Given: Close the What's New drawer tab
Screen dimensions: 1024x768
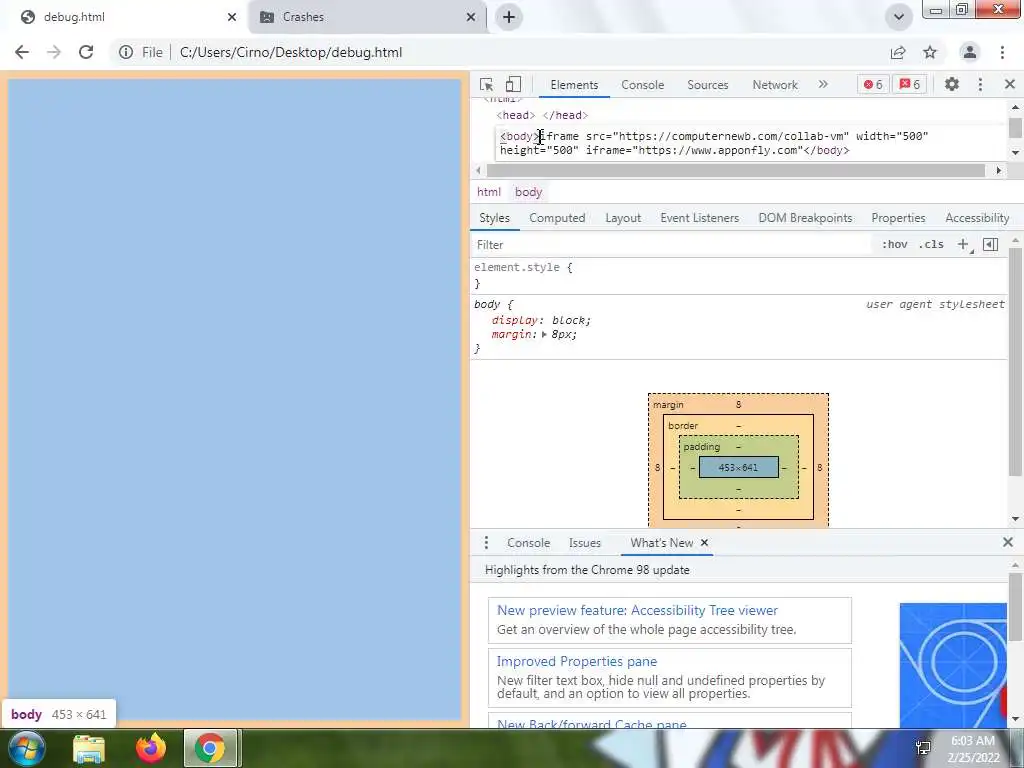Looking at the screenshot, I should [x=704, y=543].
